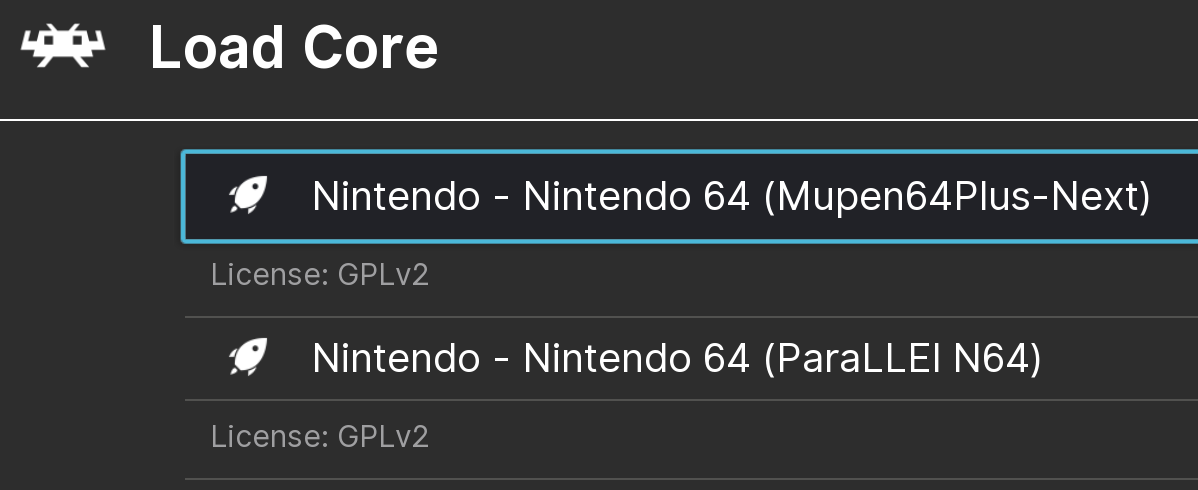Open the second Nintendo 64 list item
This screenshot has height=490, width=1198.
(x=691, y=358)
